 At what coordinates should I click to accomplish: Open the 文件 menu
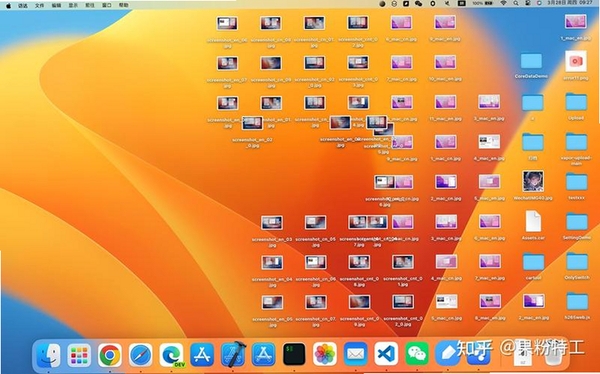coord(39,5)
